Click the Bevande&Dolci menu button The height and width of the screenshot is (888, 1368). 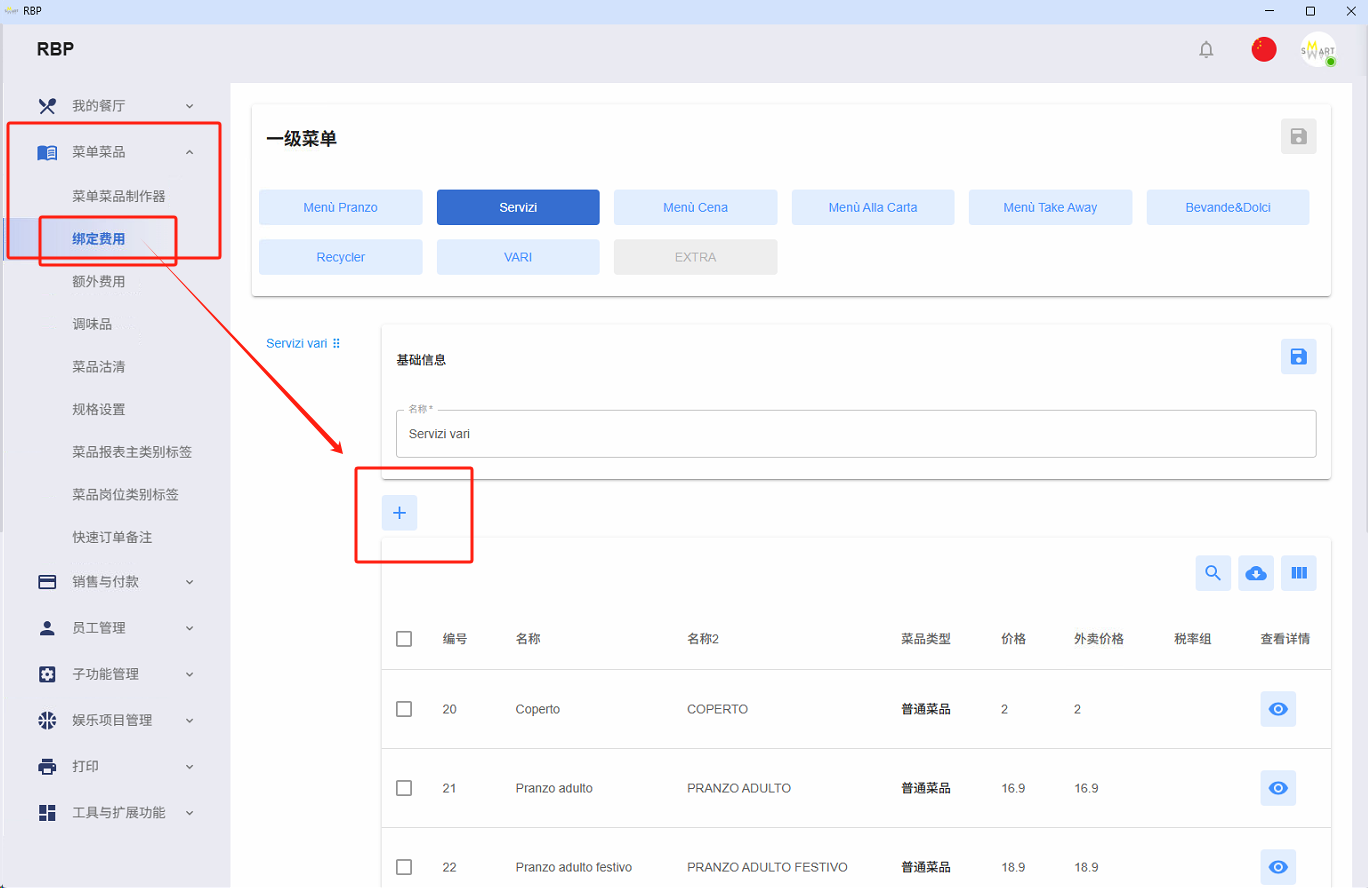click(x=1228, y=207)
